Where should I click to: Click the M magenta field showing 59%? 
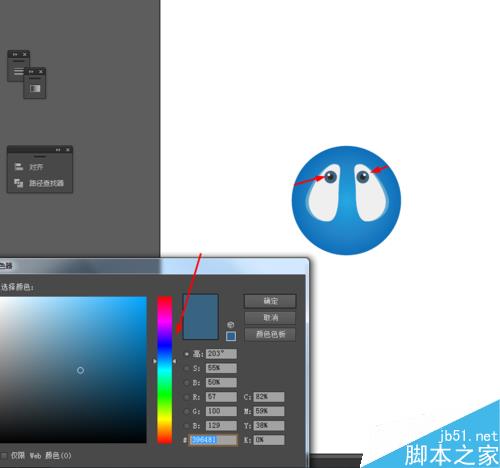(x=269, y=411)
